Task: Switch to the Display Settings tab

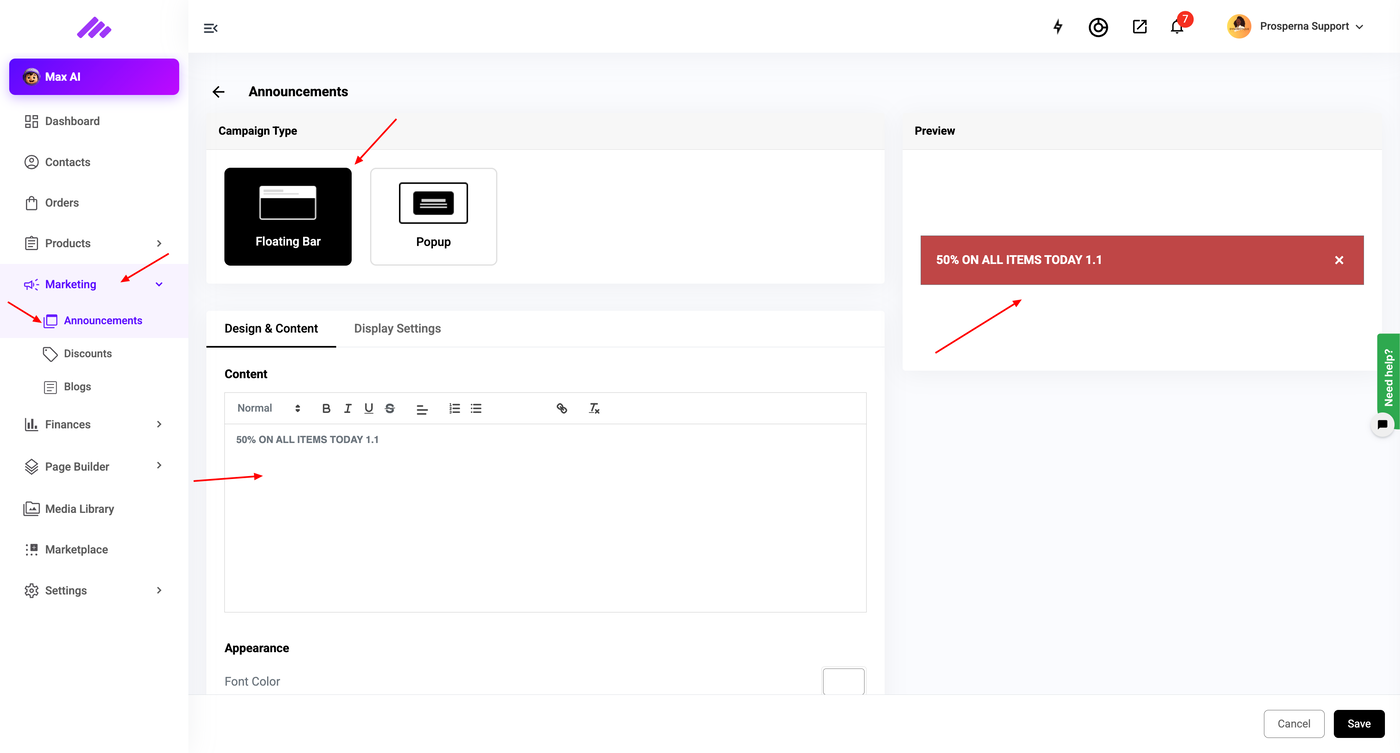Action: click(x=397, y=329)
